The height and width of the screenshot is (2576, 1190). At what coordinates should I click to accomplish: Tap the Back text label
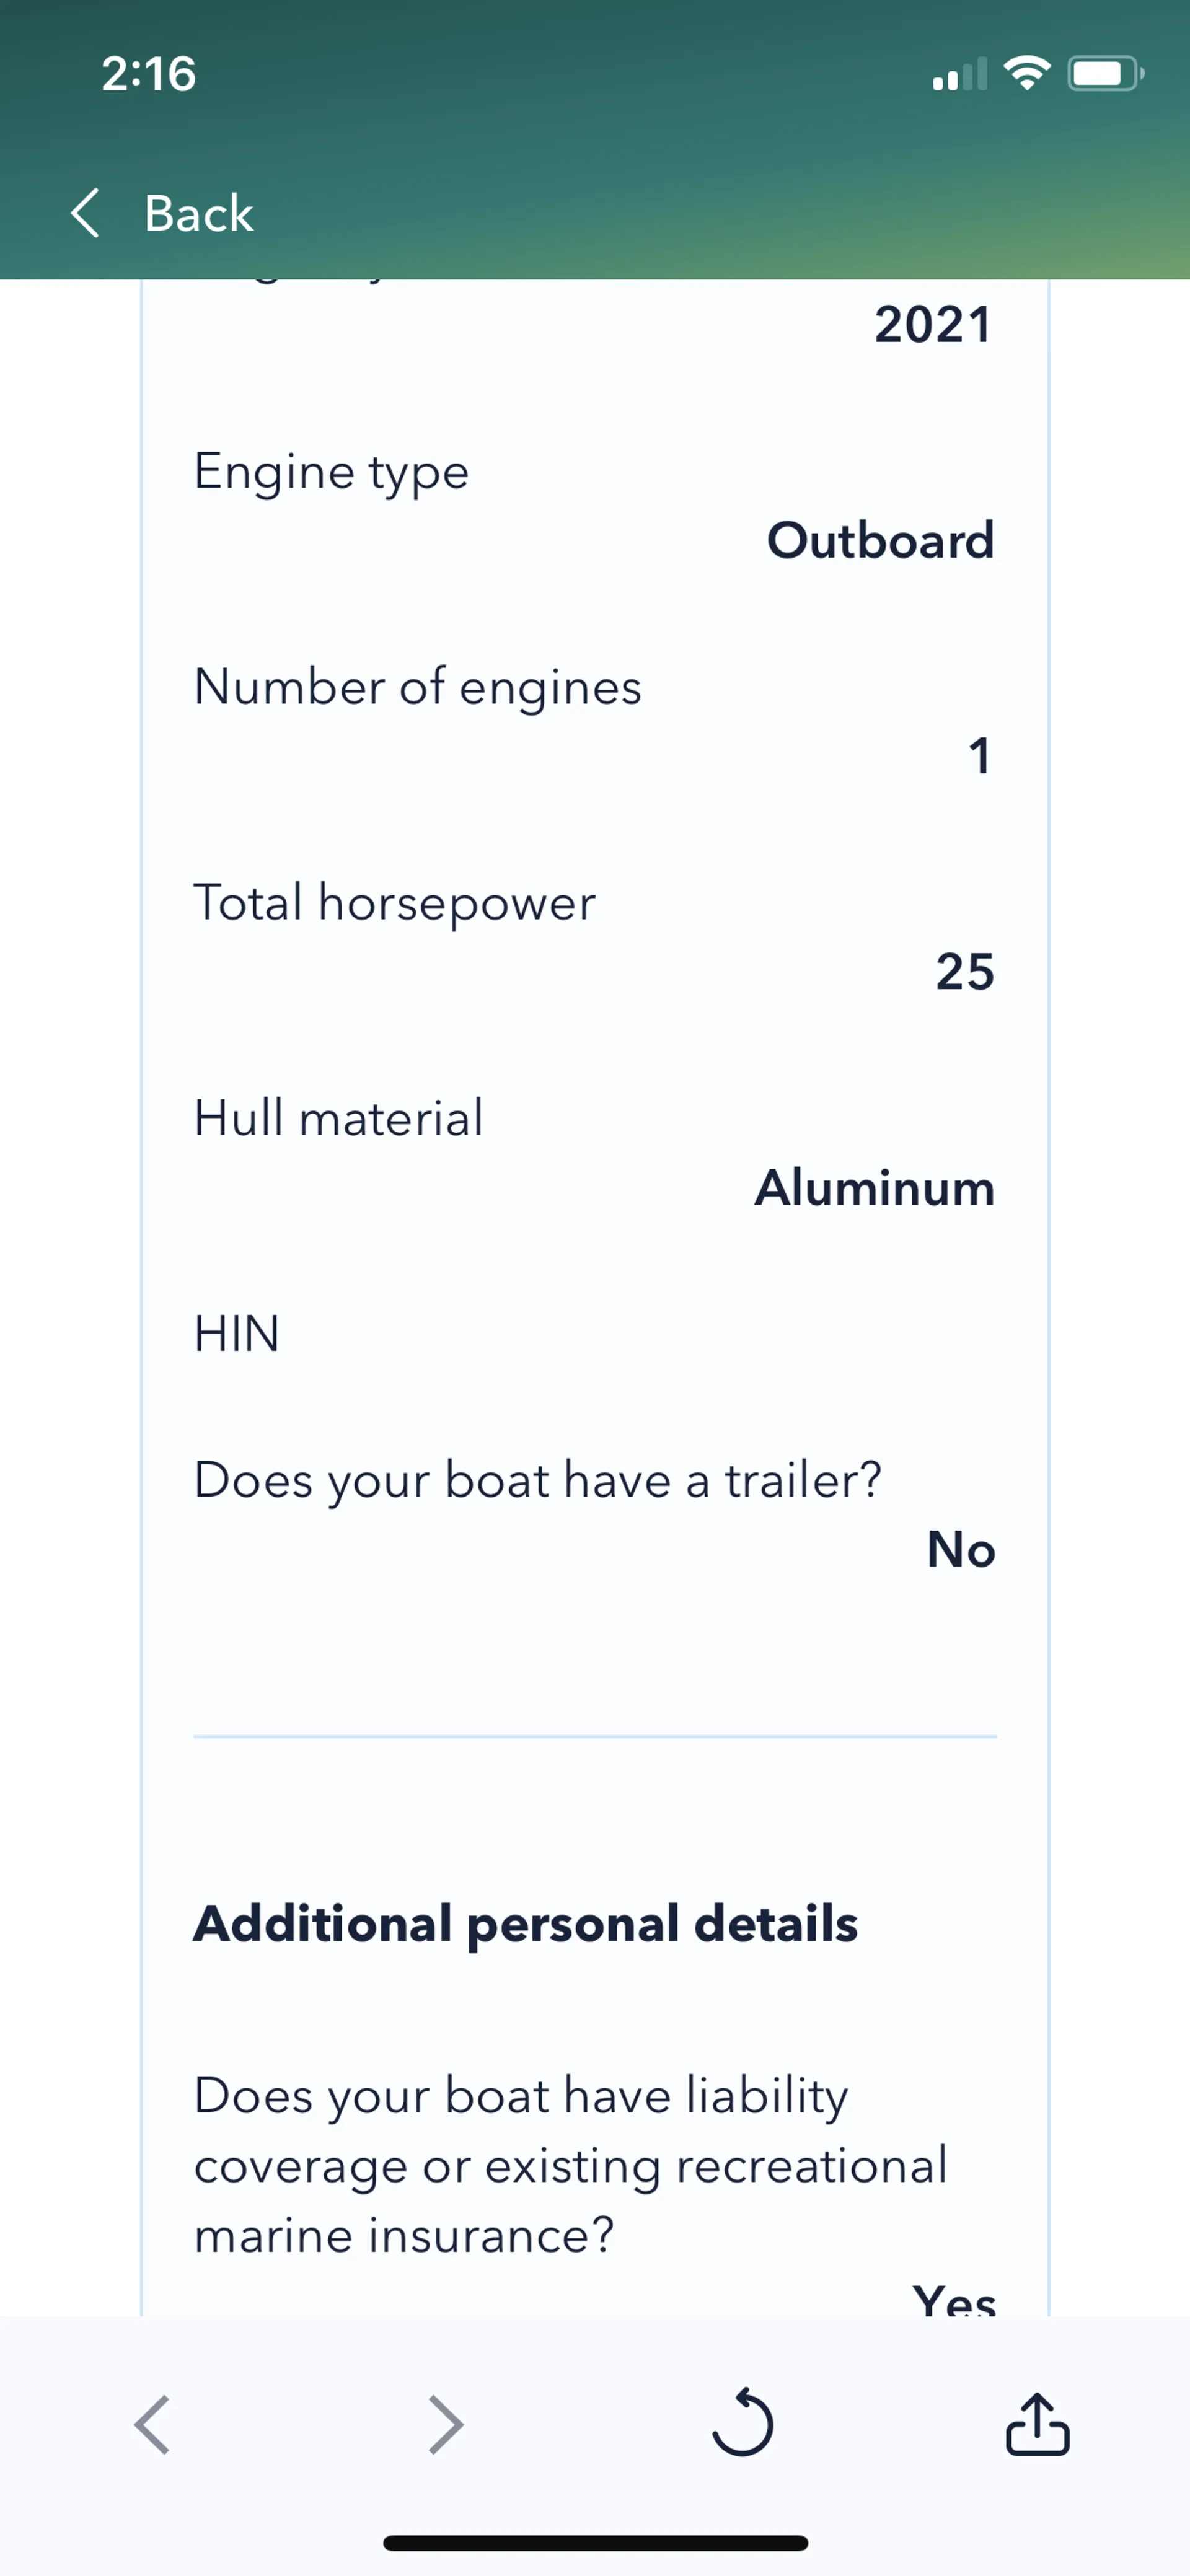click(198, 214)
